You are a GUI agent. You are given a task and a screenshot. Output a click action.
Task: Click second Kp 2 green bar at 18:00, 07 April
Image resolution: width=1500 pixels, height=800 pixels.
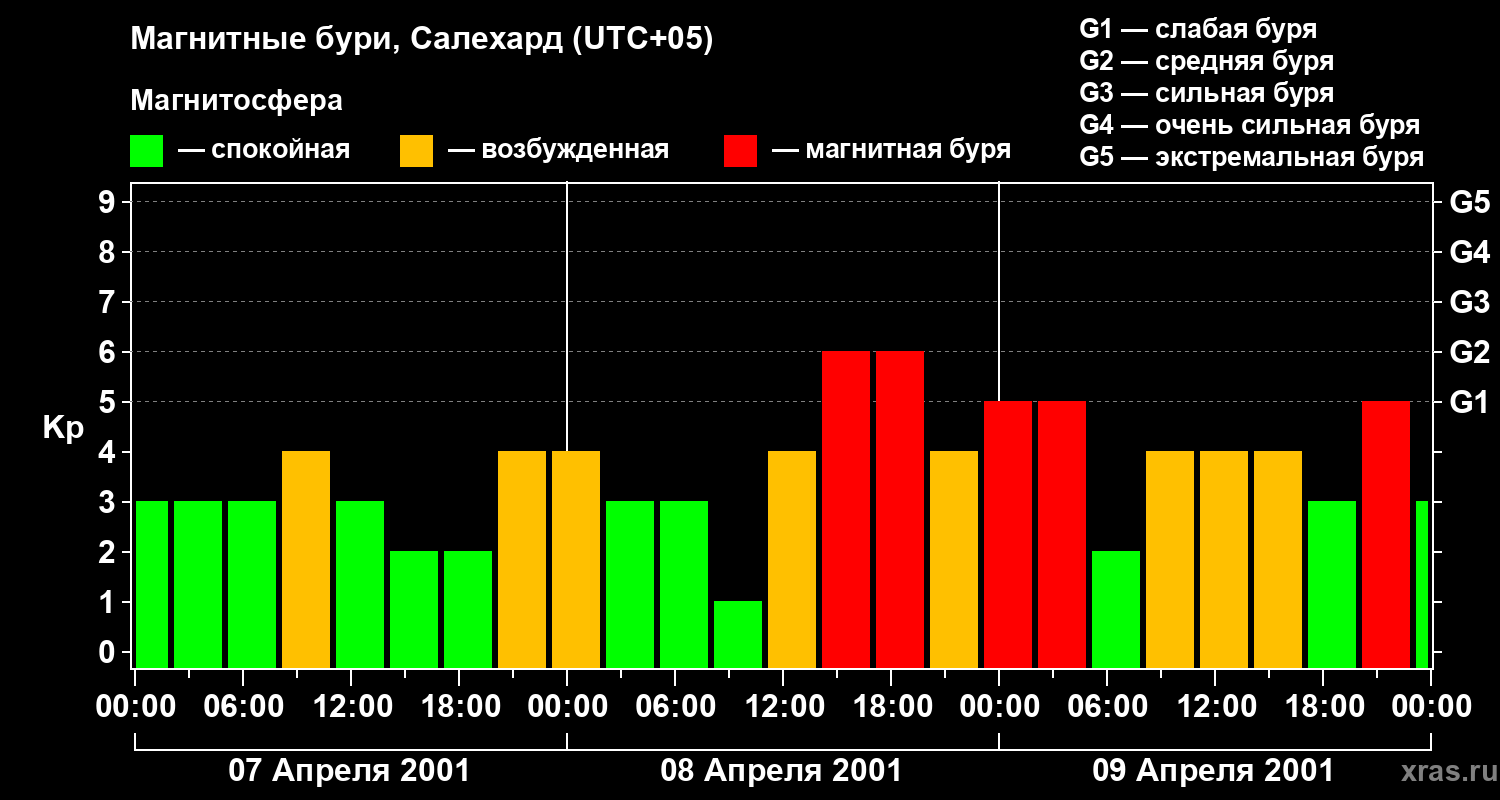(468, 609)
